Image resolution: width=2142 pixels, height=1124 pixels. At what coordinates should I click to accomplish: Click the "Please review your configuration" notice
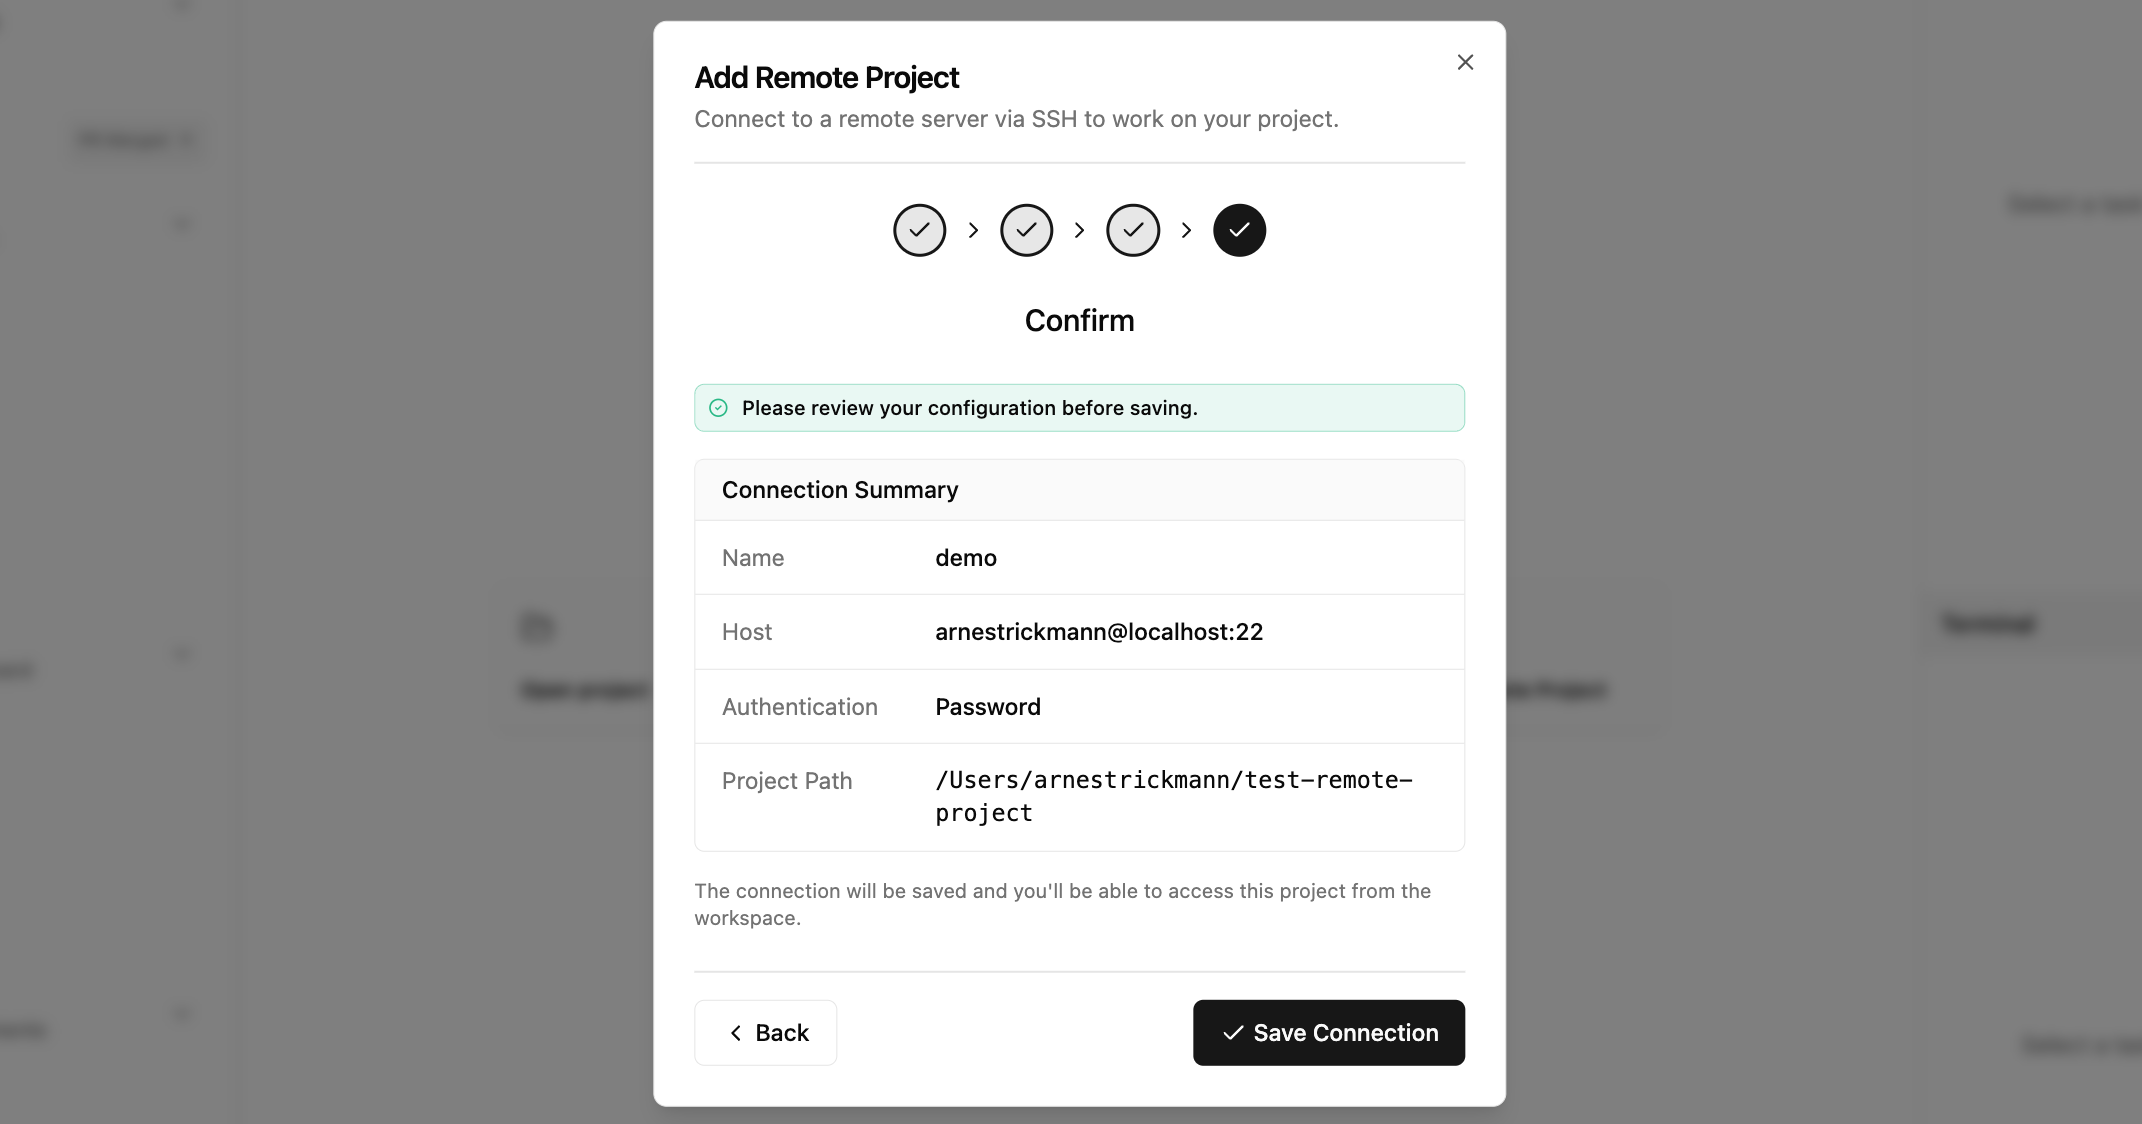point(969,408)
